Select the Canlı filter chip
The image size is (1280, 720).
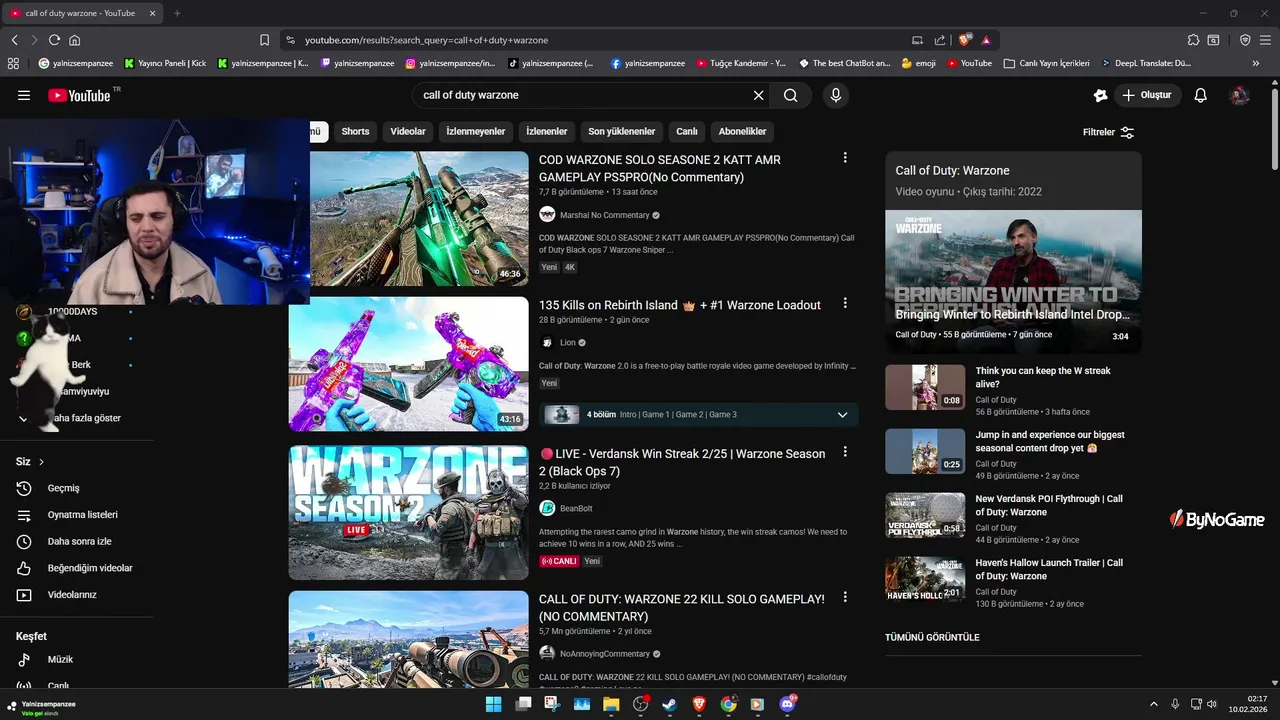point(687,131)
